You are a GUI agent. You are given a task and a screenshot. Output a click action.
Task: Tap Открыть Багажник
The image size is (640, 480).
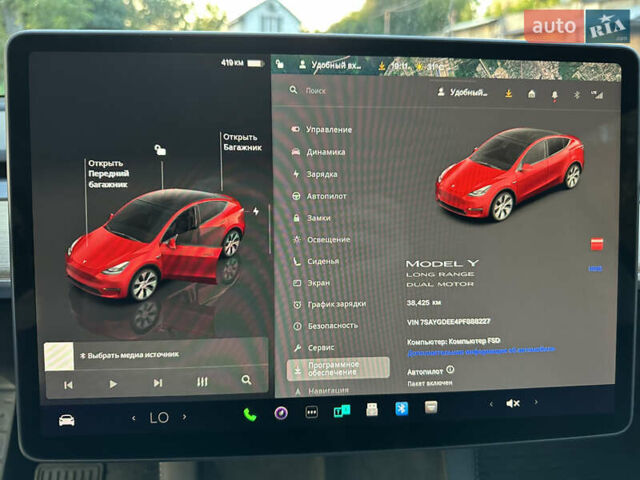click(242, 142)
